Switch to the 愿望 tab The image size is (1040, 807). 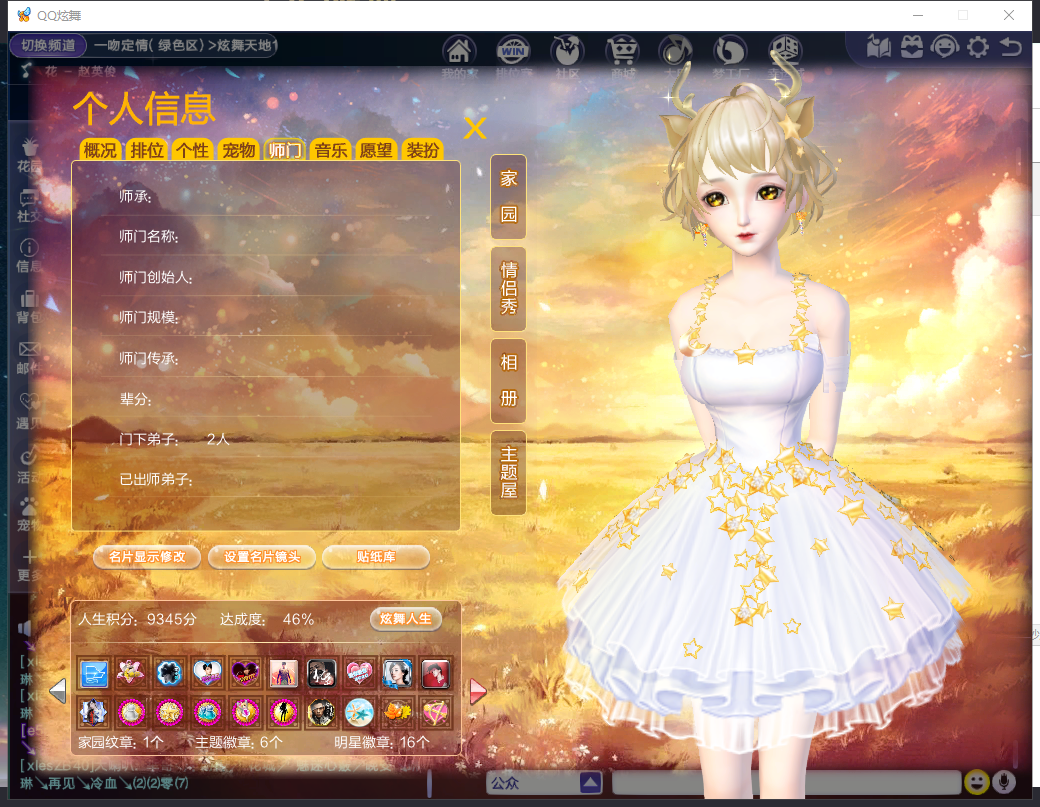(376, 151)
